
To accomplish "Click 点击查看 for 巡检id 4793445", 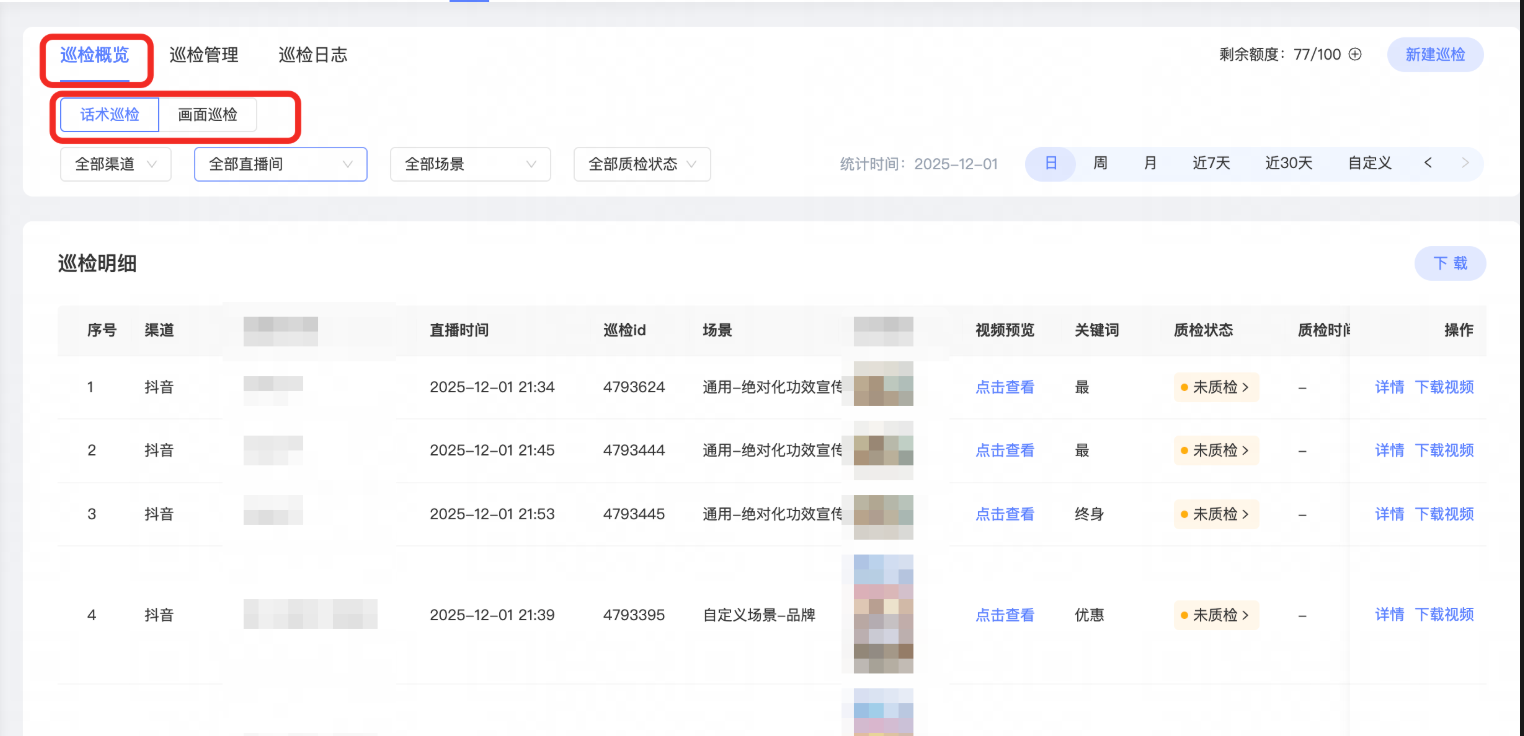I will coord(1005,514).
